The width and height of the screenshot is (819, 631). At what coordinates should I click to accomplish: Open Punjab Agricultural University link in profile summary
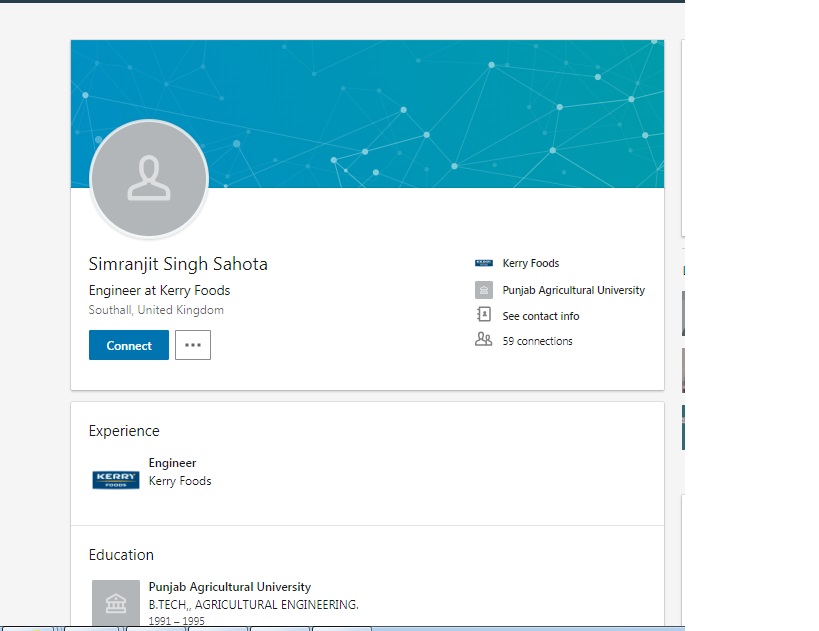click(573, 290)
